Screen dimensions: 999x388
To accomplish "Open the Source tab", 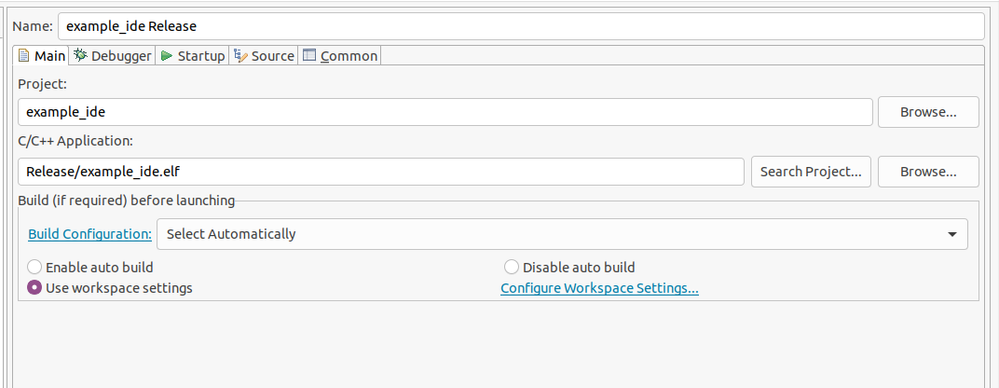I will [264, 55].
